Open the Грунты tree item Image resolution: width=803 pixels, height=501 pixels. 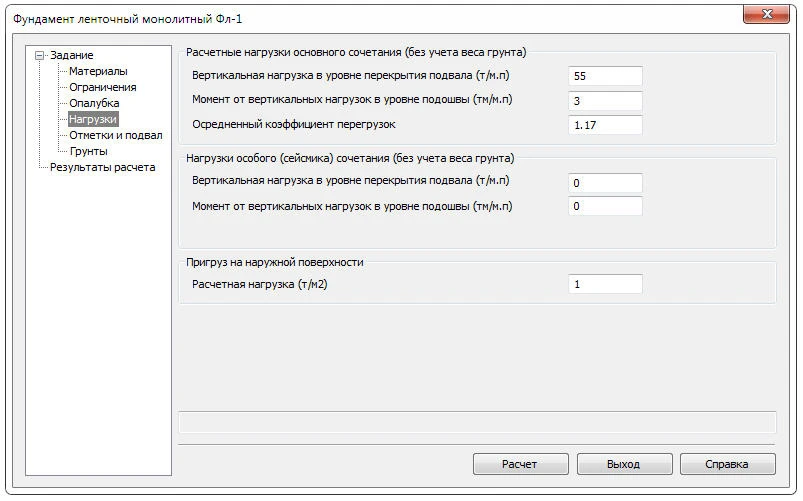point(88,152)
